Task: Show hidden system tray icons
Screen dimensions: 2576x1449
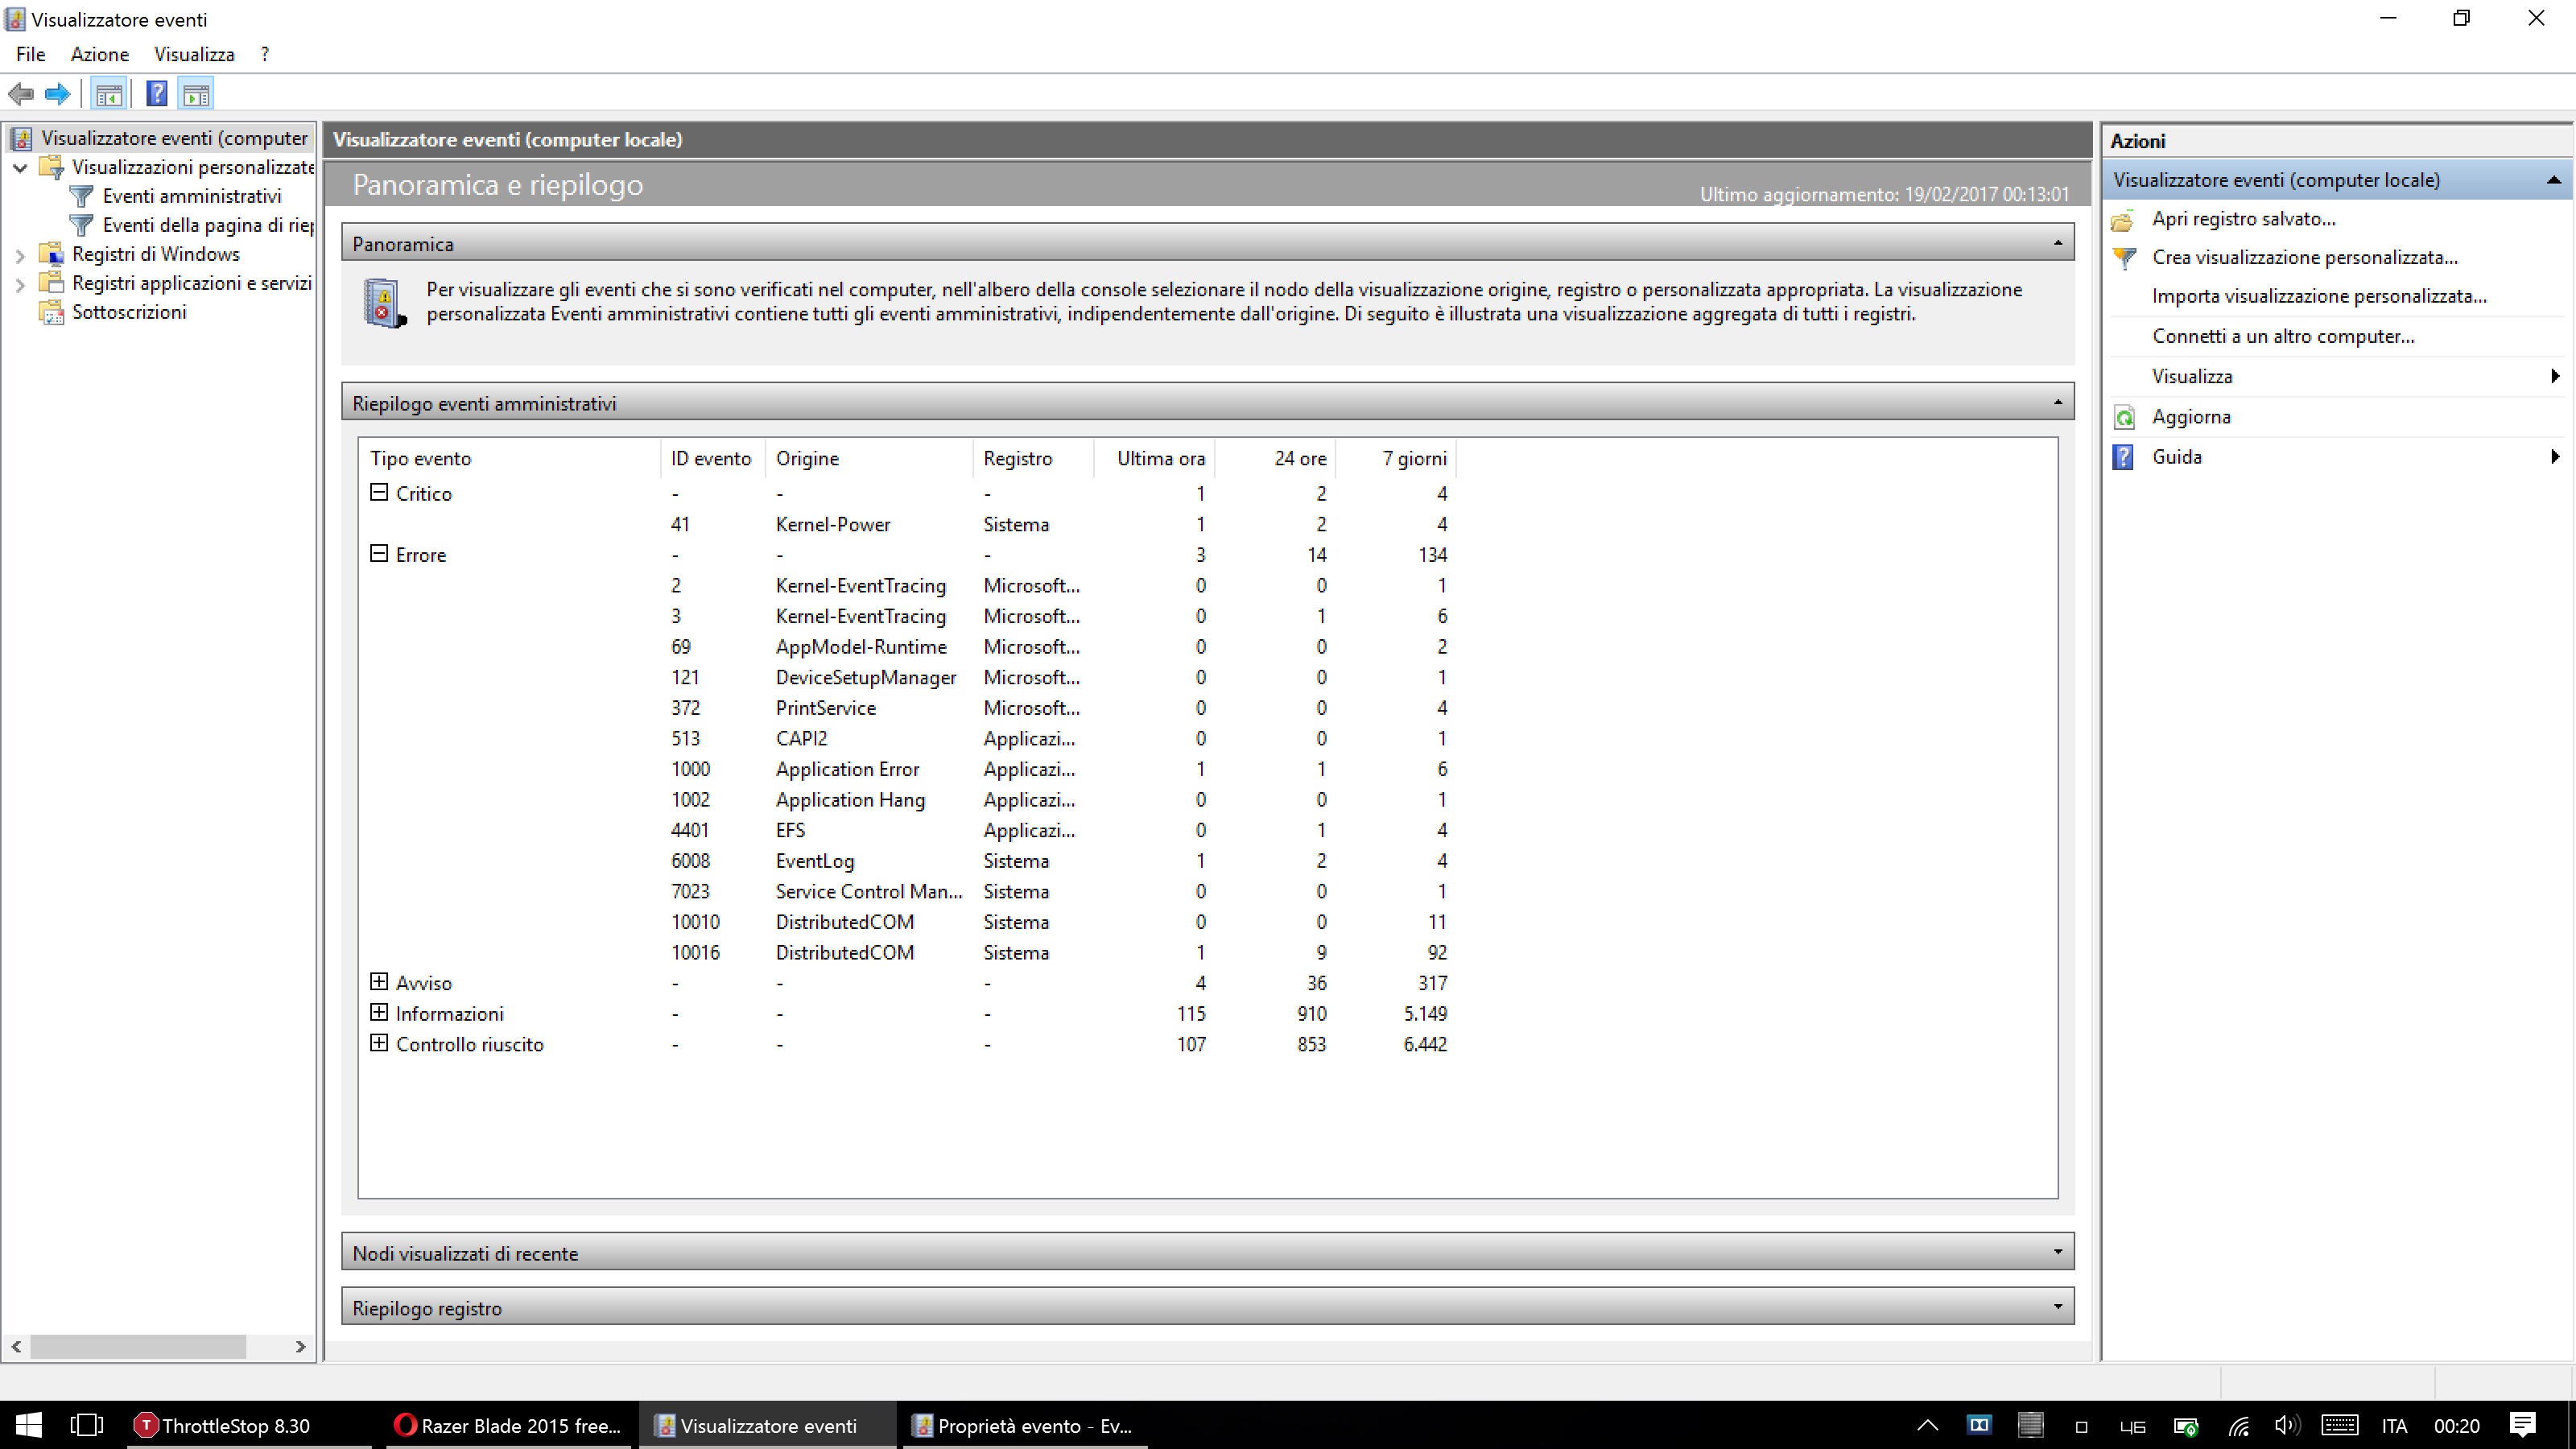Action: [x=1928, y=1425]
